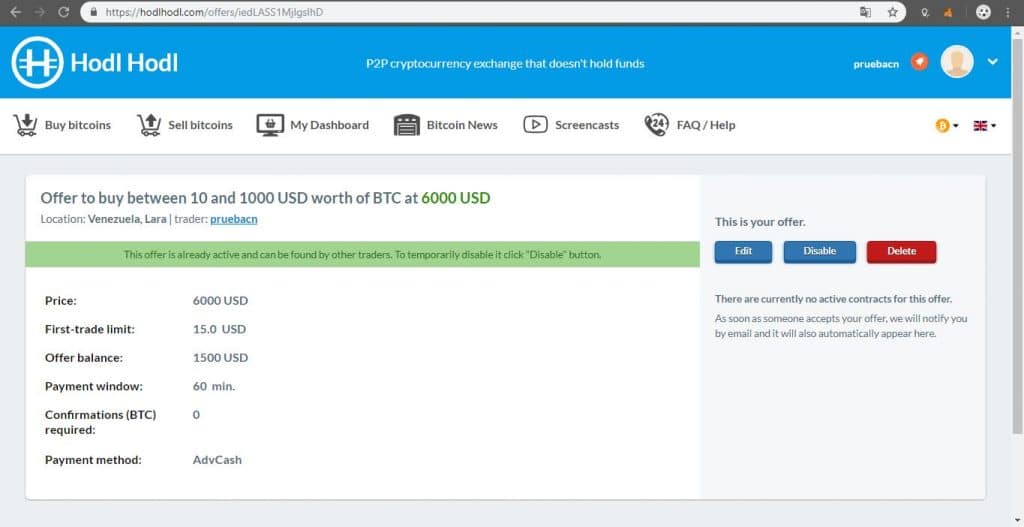The height and width of the screenshot is (527, 1024).
Task: Click the FAQ 24-hour phone icon
Action: pyautogui.click(x=656, y=125)
